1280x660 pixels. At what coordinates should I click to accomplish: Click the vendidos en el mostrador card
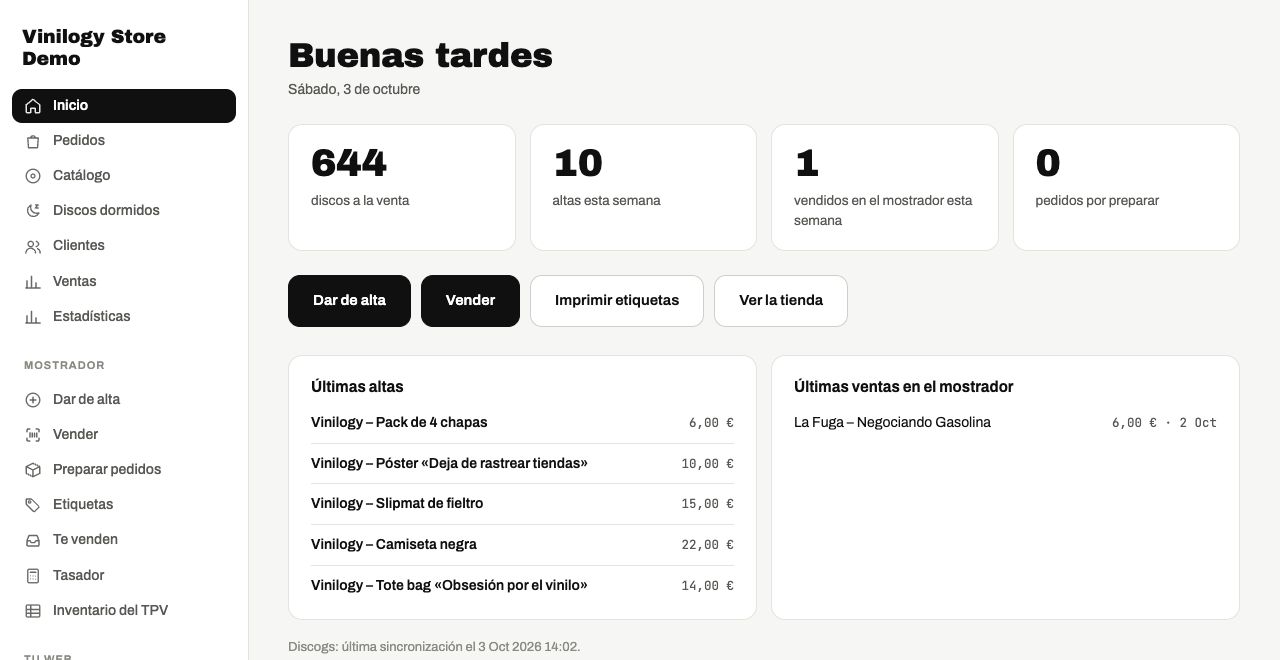click(885, 187)
